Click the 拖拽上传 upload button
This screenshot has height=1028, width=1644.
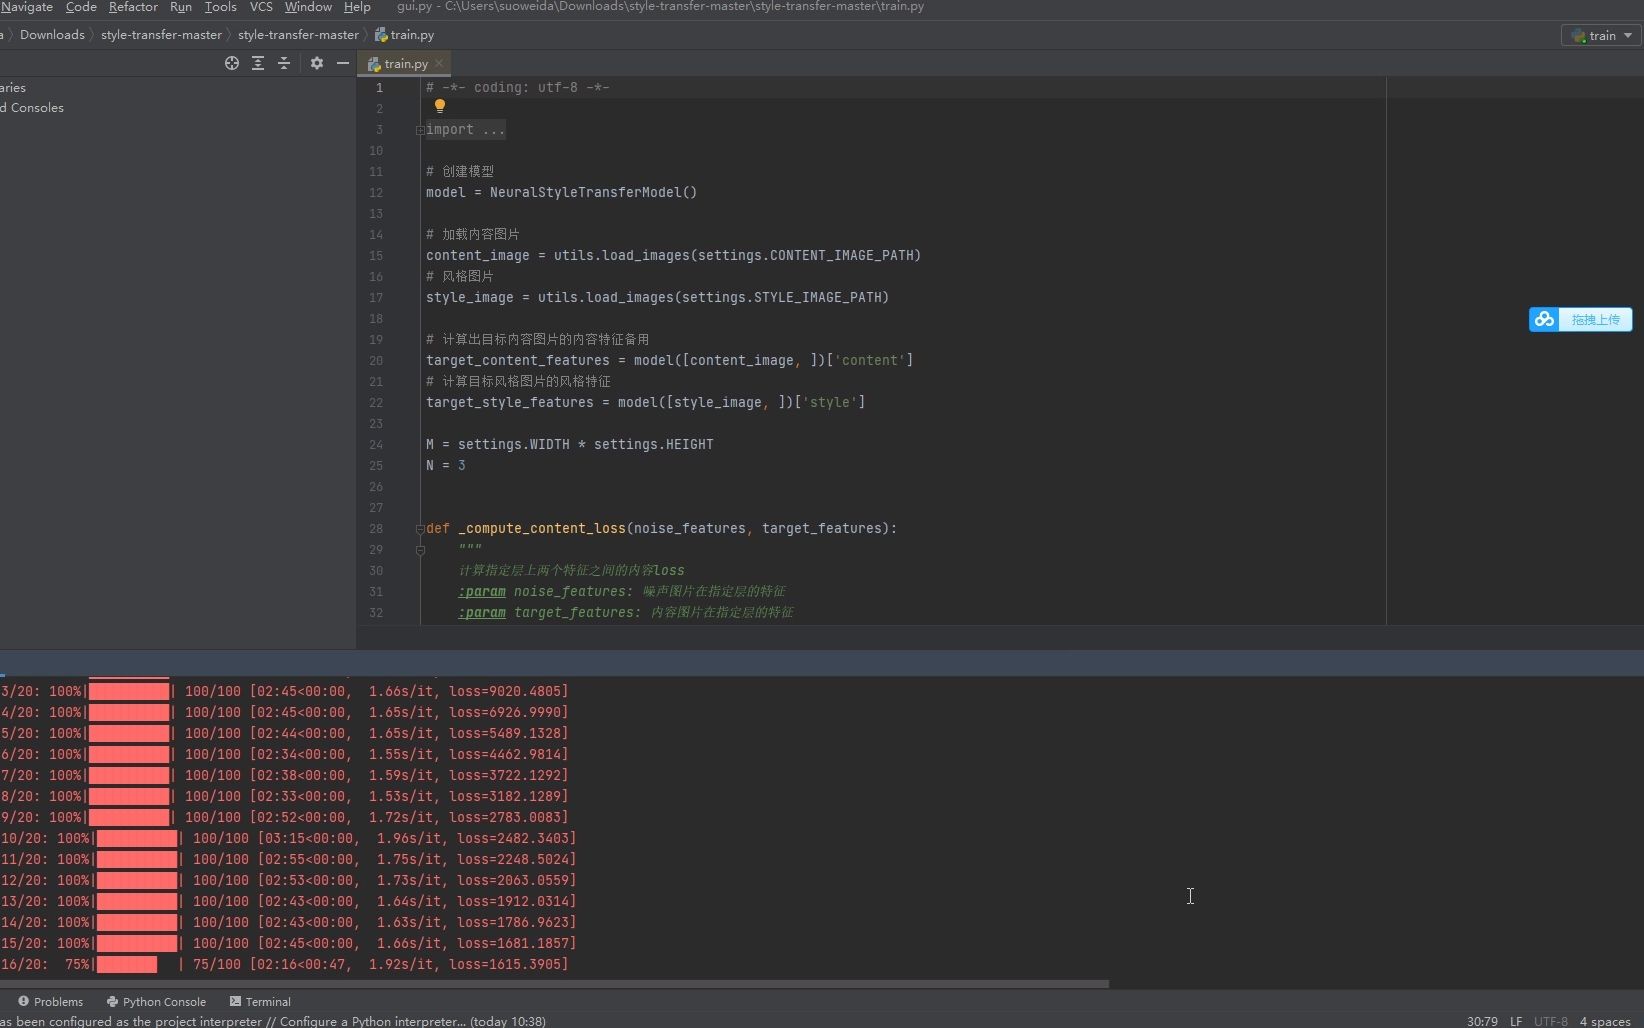click(1580, 319)
